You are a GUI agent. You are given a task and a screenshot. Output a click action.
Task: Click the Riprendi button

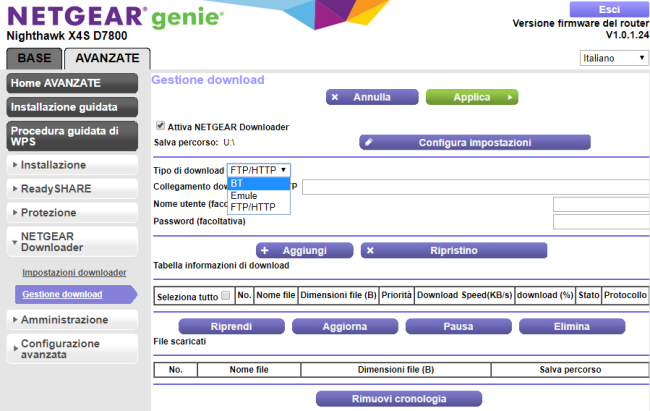click(x=231, y=326)
